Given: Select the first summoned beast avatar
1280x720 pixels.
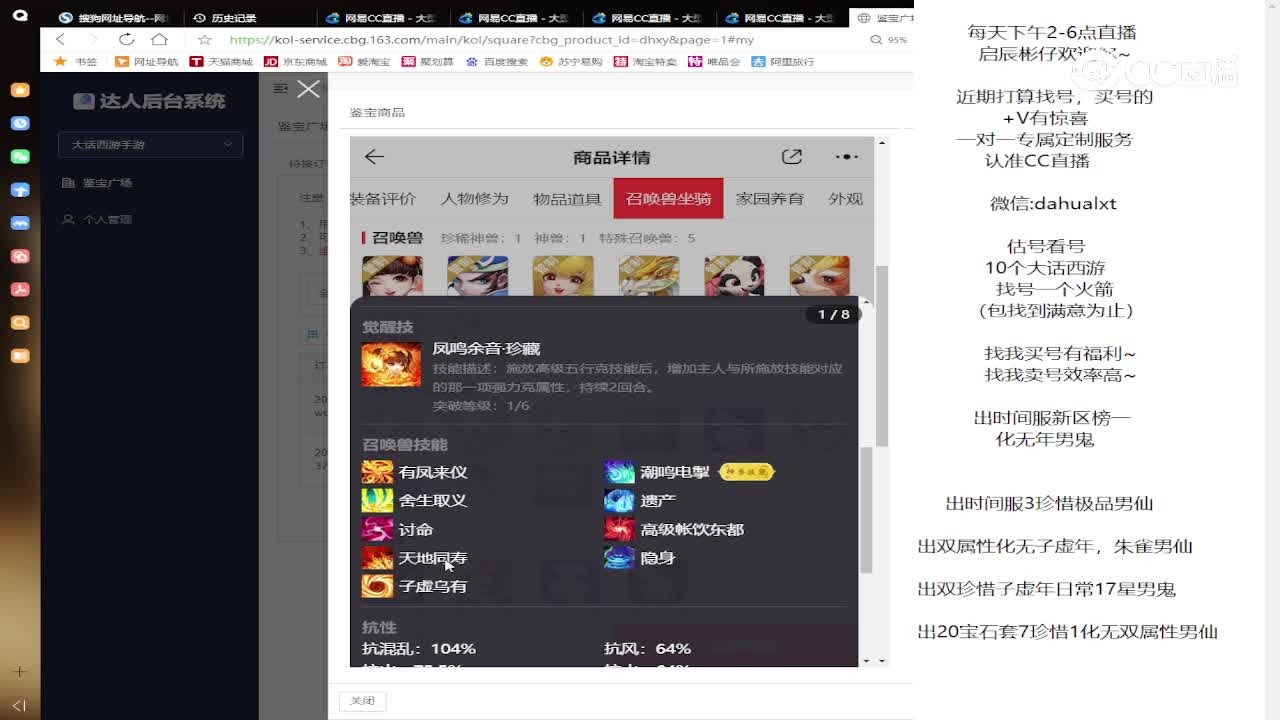Looking at the screenshot, I should [x=392, y=276].
